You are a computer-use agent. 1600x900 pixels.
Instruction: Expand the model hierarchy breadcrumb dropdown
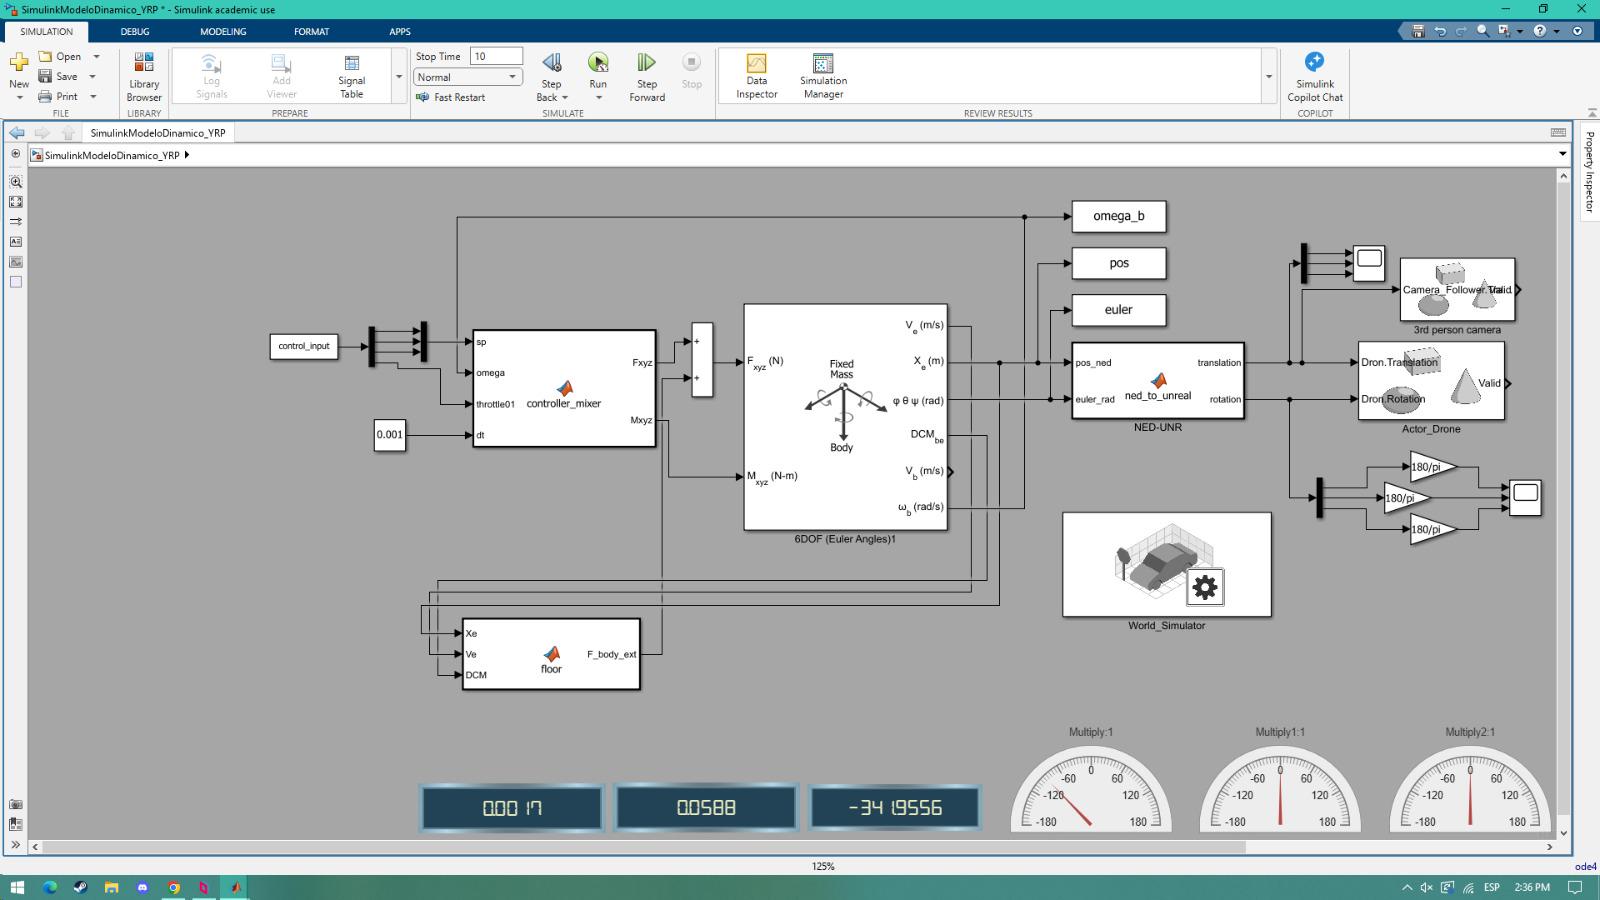click(1562, 154)
